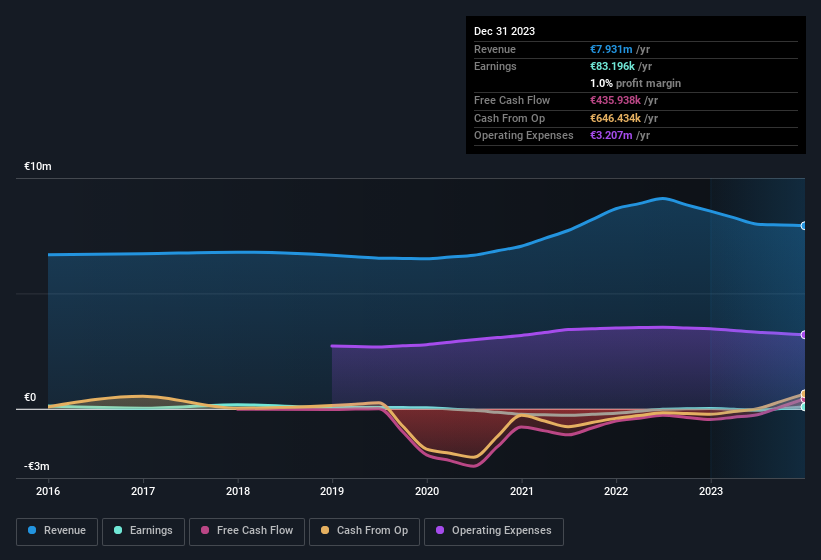Click the €83.196k earnings value
The height and width of the screenshot is (560, 821).
click(612, 66)
